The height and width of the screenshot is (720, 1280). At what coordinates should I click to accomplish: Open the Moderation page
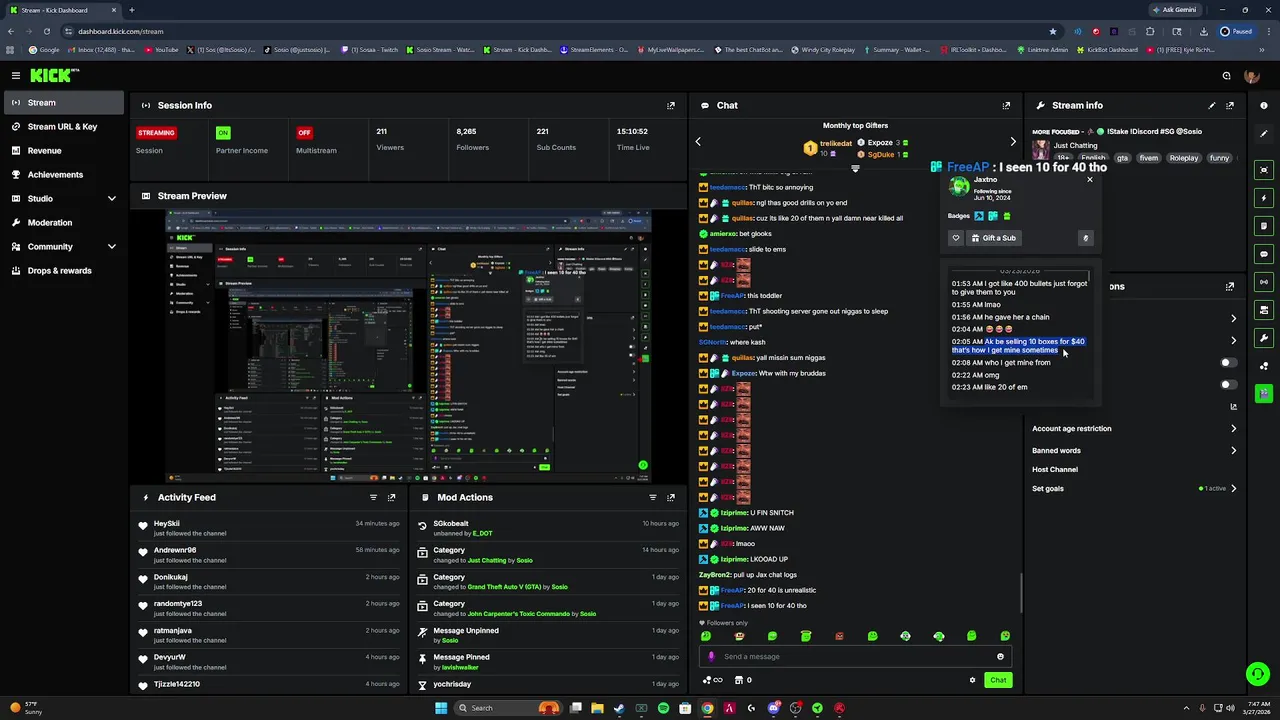pyautogui.click(x=62, y=222)
